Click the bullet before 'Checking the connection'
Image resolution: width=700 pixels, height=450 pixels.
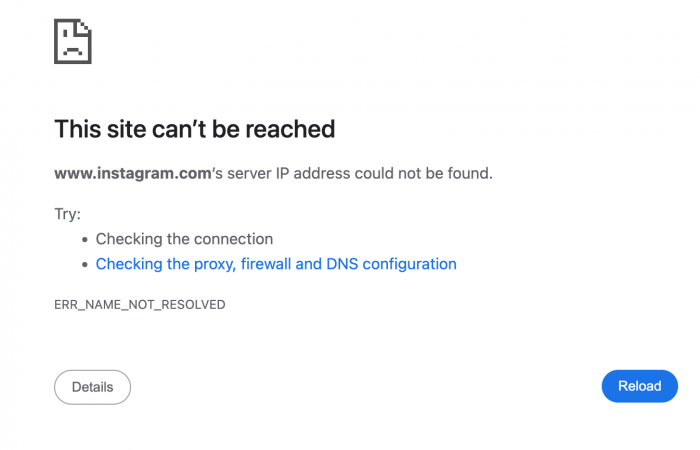pos(85,240)
